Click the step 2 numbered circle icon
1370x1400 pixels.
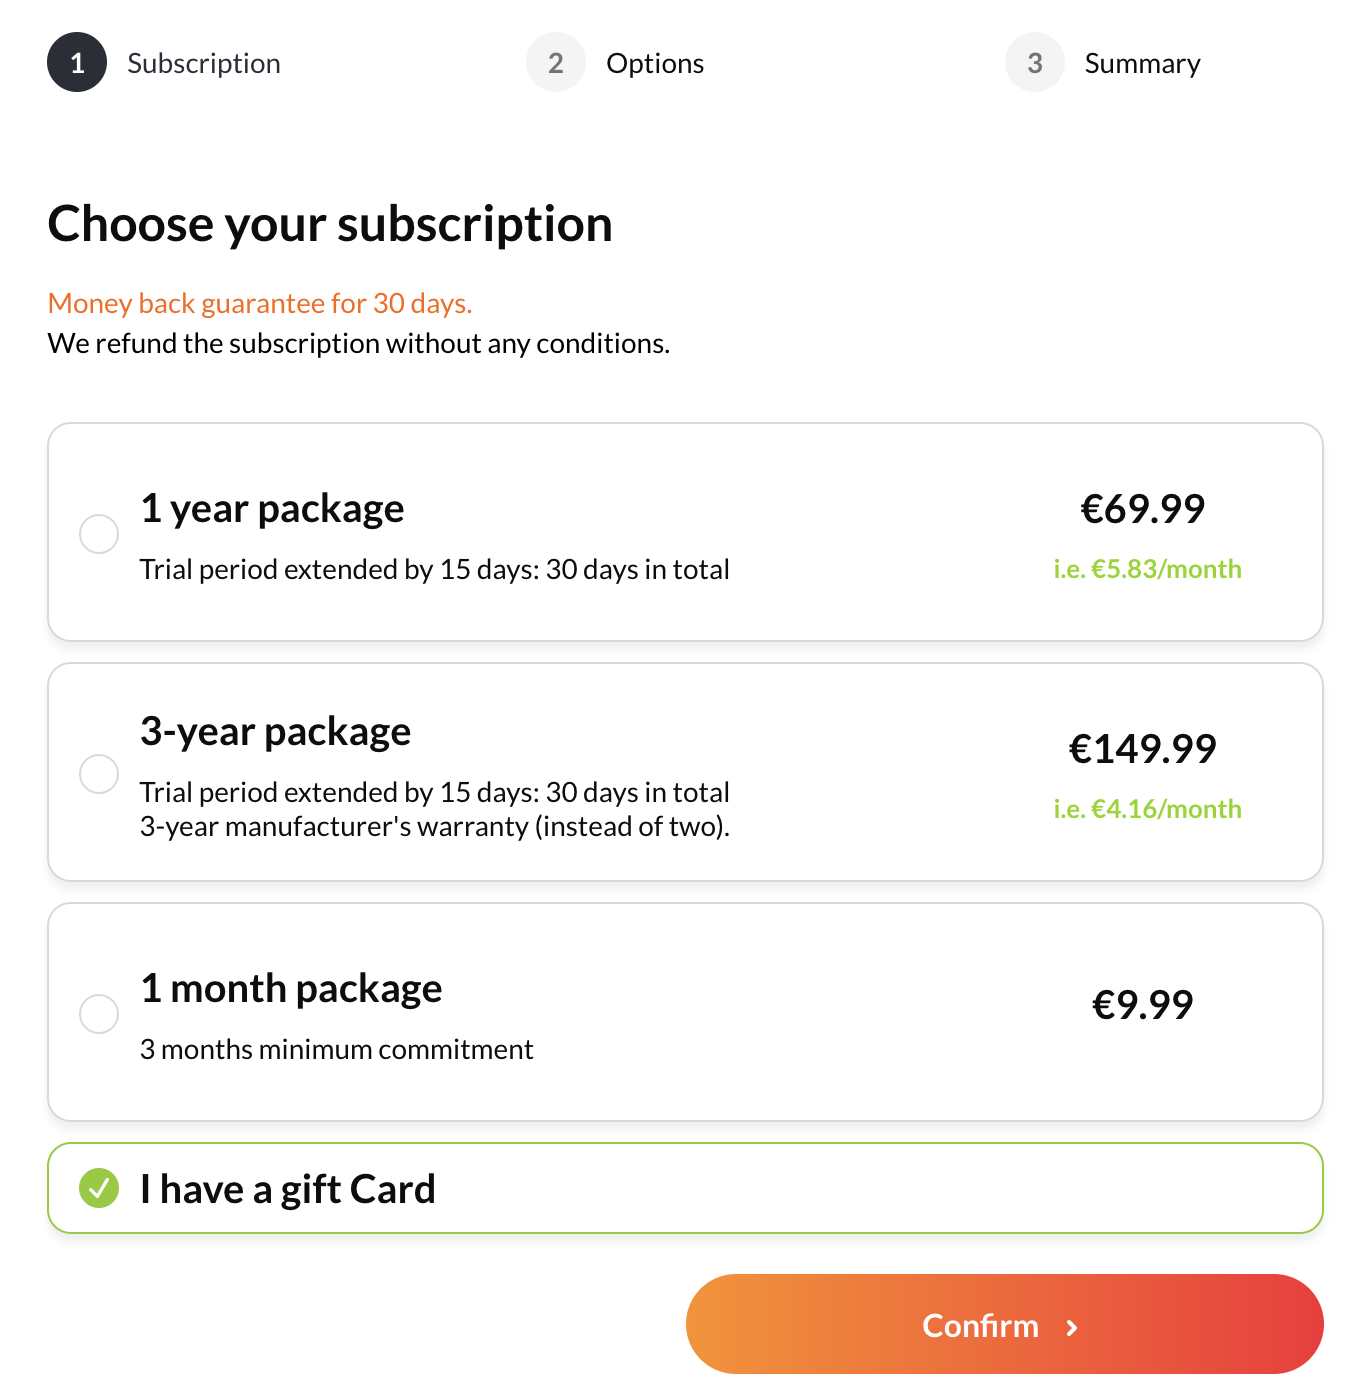pos(556,62)
